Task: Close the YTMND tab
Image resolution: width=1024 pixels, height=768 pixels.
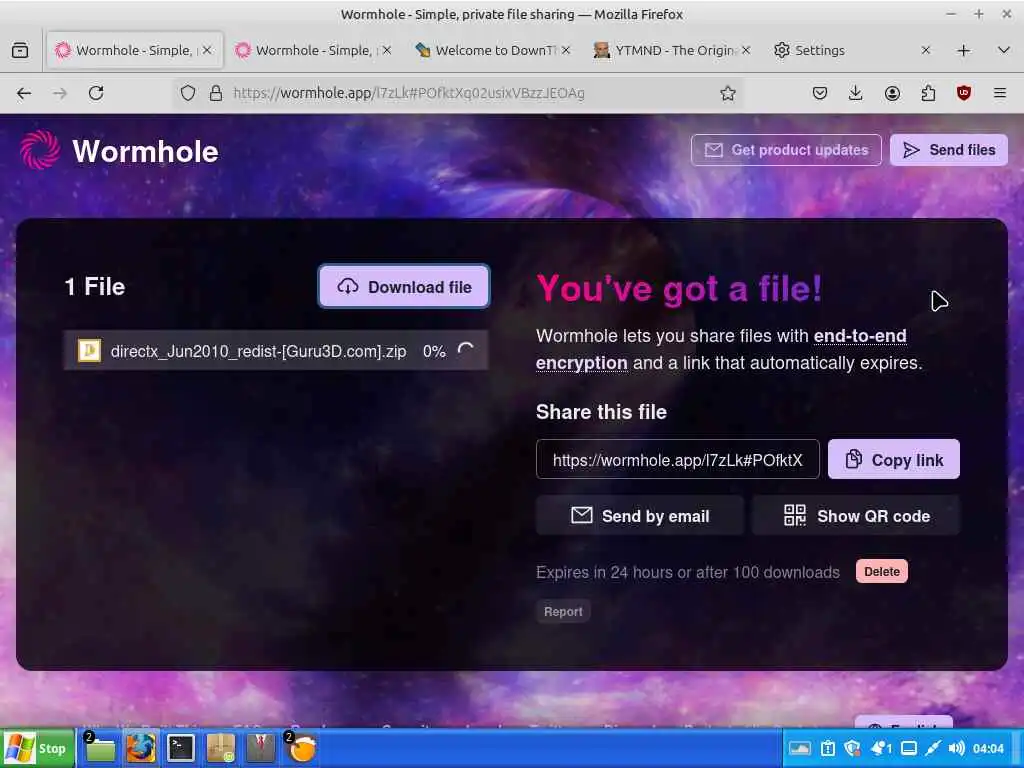Action: click(746, 50)
